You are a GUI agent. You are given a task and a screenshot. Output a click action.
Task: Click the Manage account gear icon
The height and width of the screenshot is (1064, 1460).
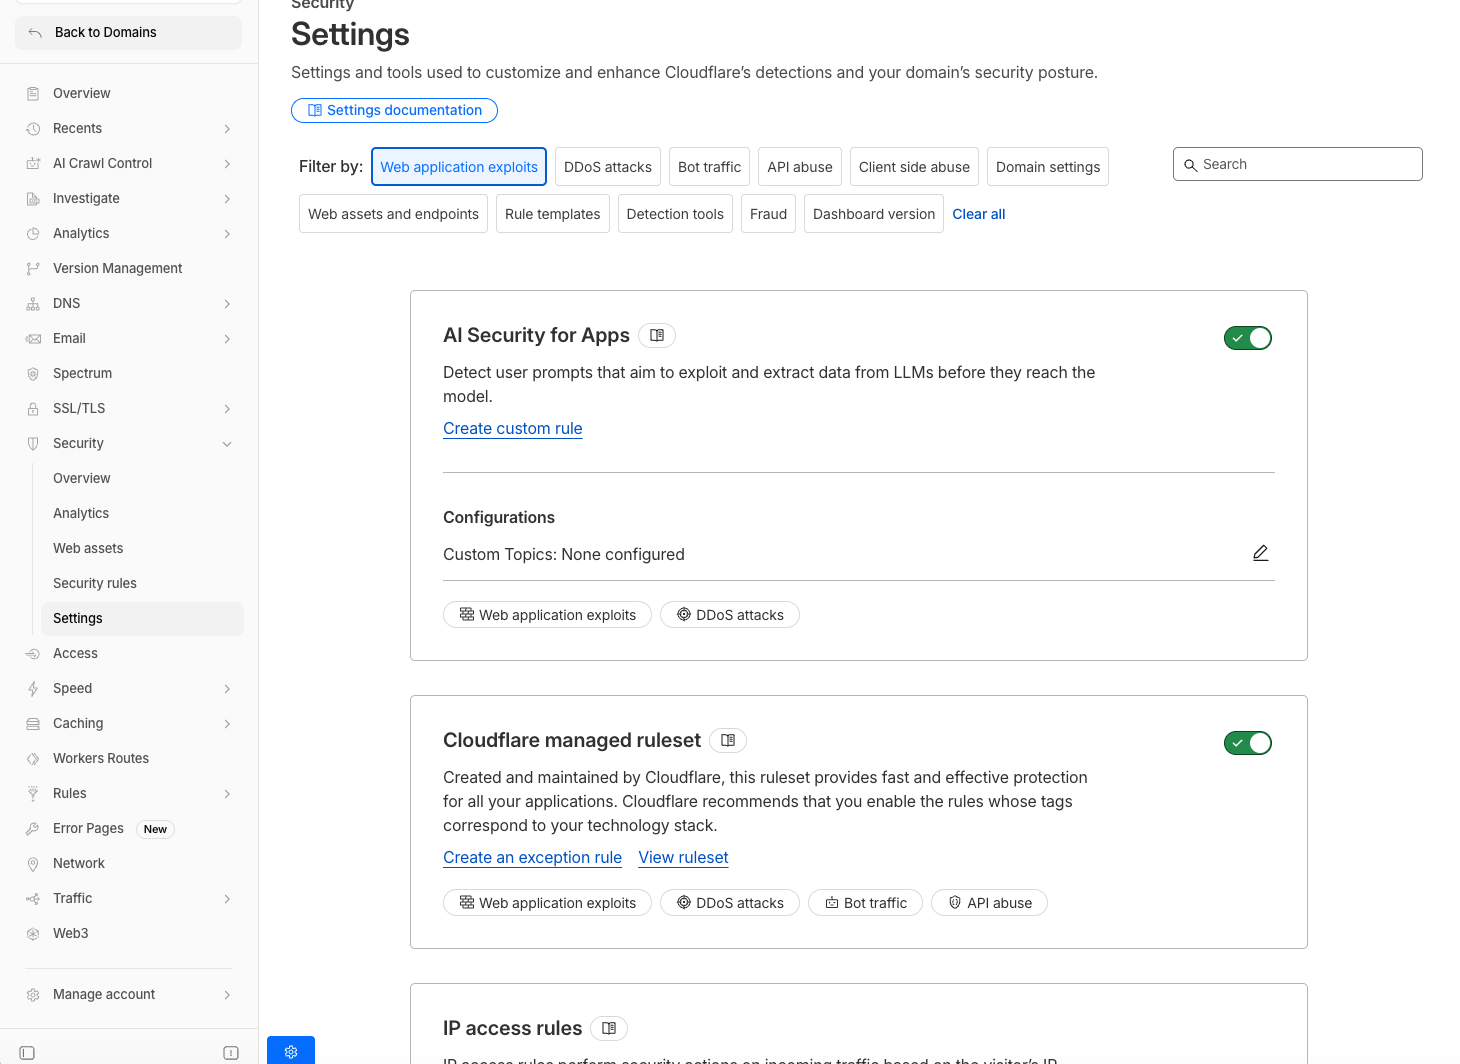pos(33,994)
